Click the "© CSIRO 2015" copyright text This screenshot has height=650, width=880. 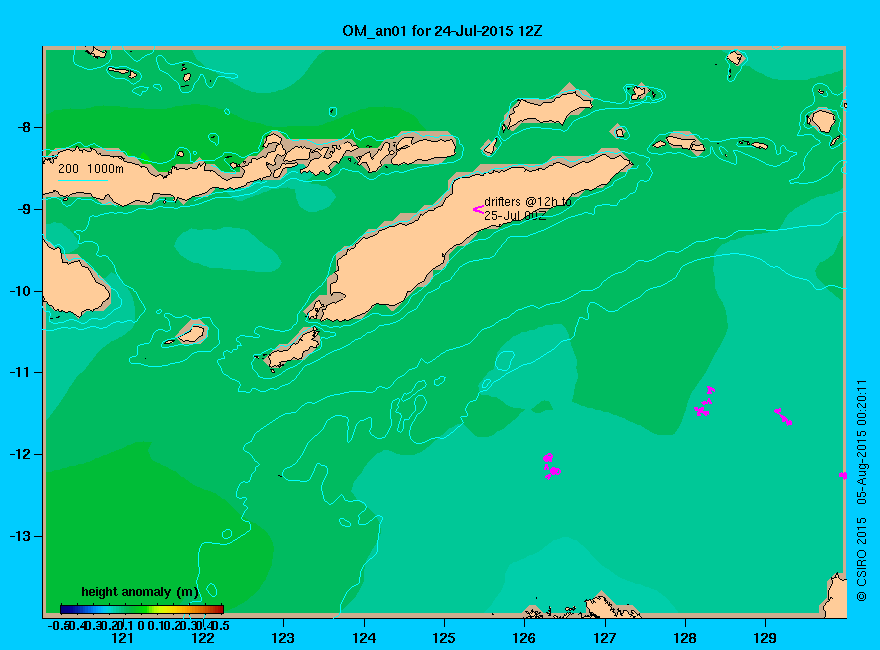click(x=861, y=560)
